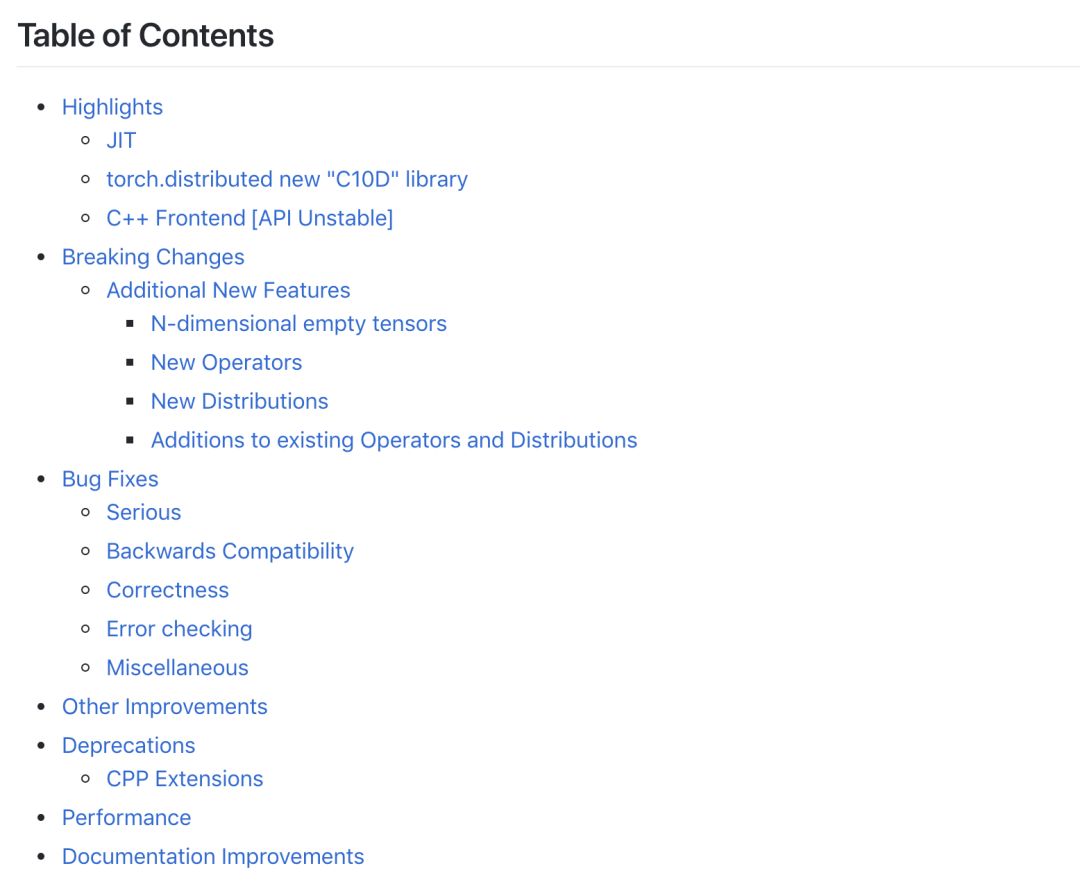Go to the Bug Fixes section
Viewport: 1080px width, 891px height.
coord(110,479)
